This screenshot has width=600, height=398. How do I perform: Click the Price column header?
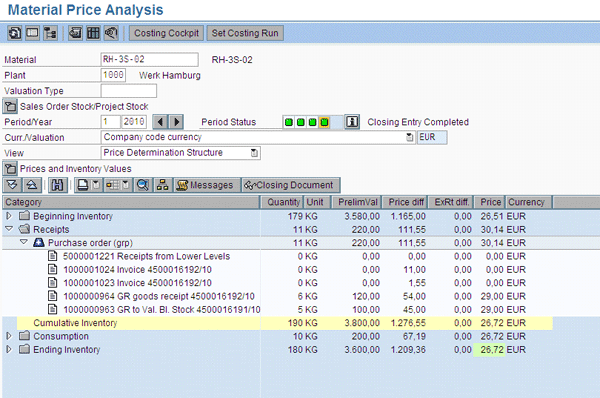click(490, 202)
